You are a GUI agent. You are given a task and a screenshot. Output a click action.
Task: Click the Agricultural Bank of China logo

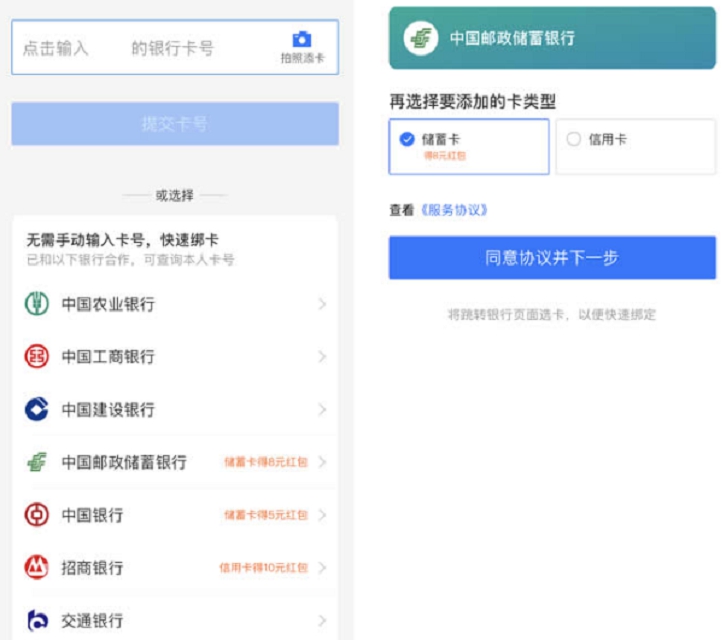tap(37, 304)
